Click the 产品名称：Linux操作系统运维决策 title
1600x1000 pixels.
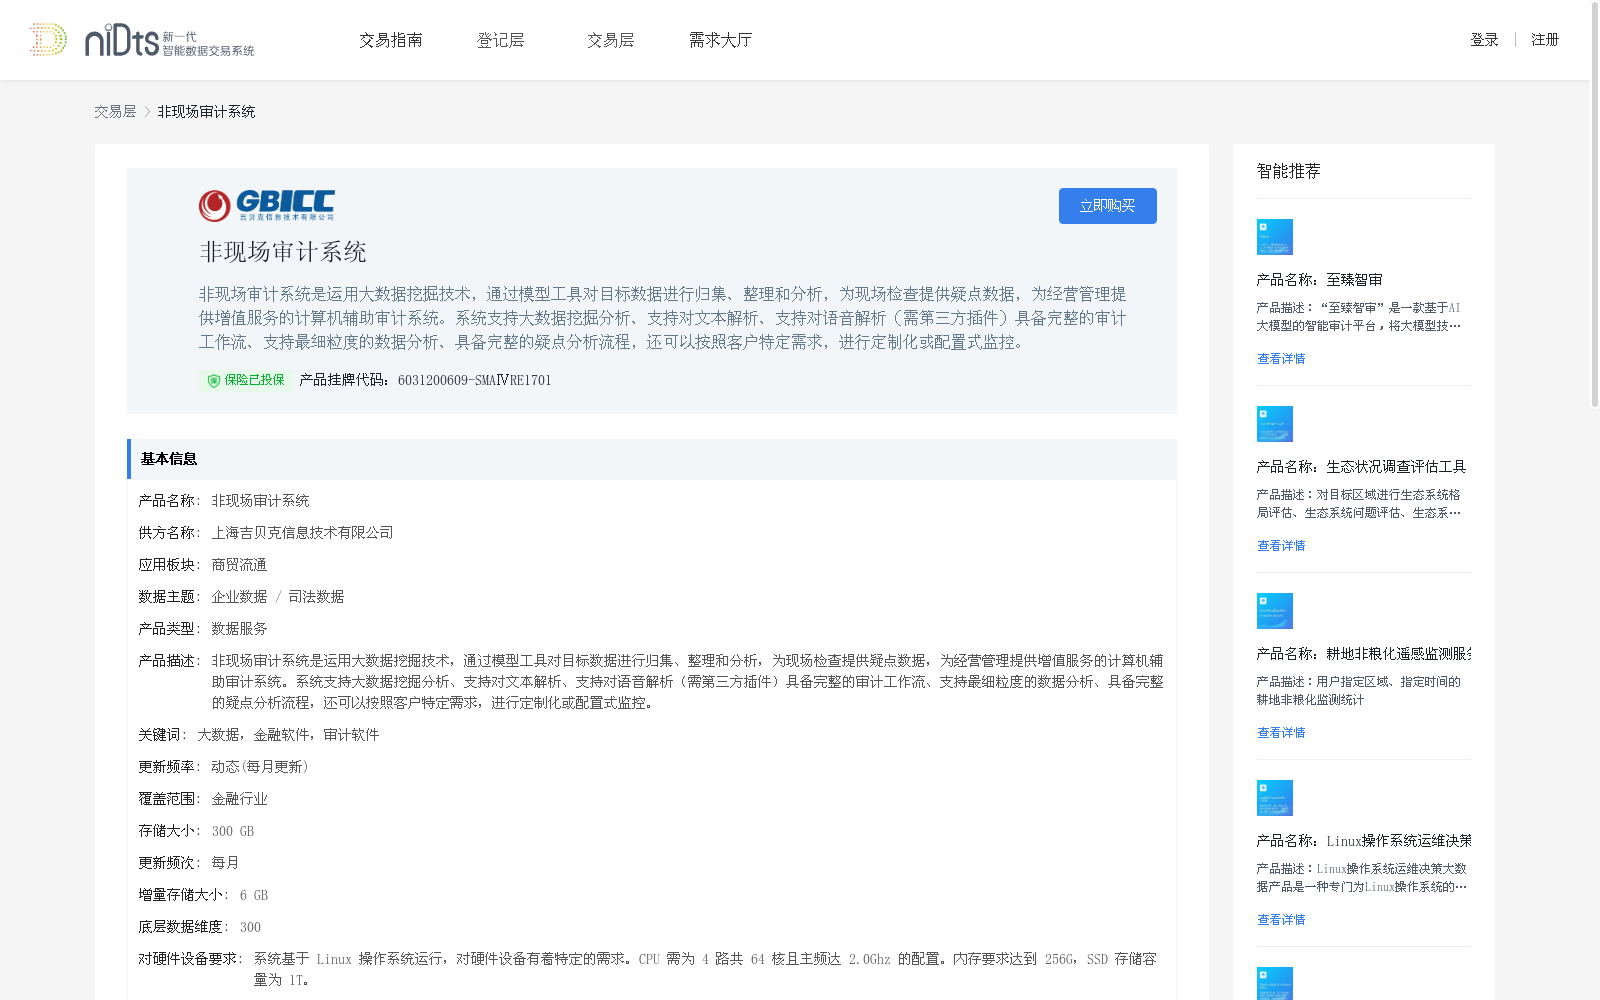pos(1364,841)
